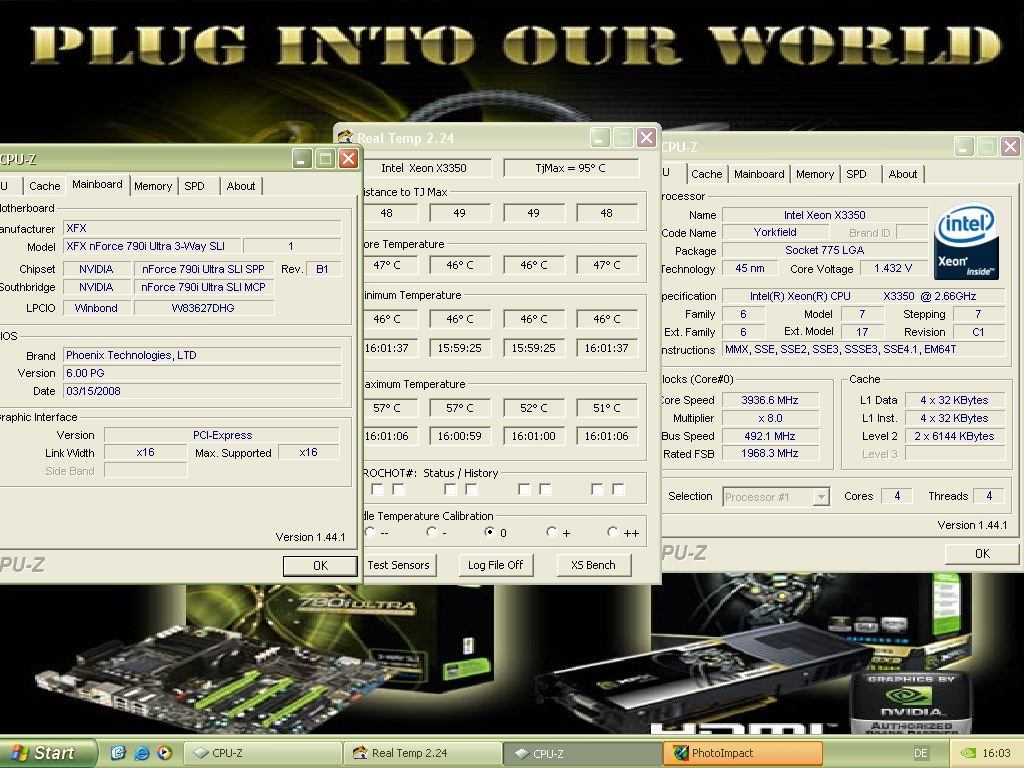Click the motherboard Model field XFX nForce 790i Ultra 3-Way SLI

tap(152, 246)
